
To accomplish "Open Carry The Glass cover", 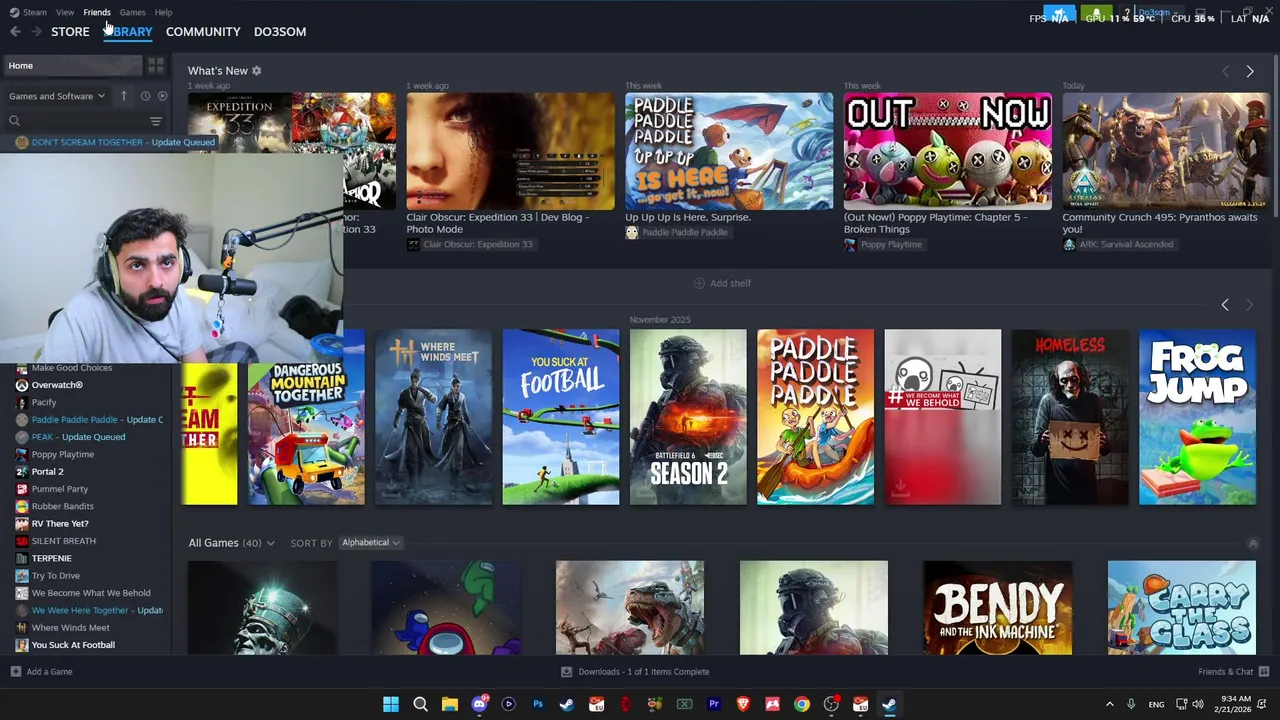I will coord(1181,608).
